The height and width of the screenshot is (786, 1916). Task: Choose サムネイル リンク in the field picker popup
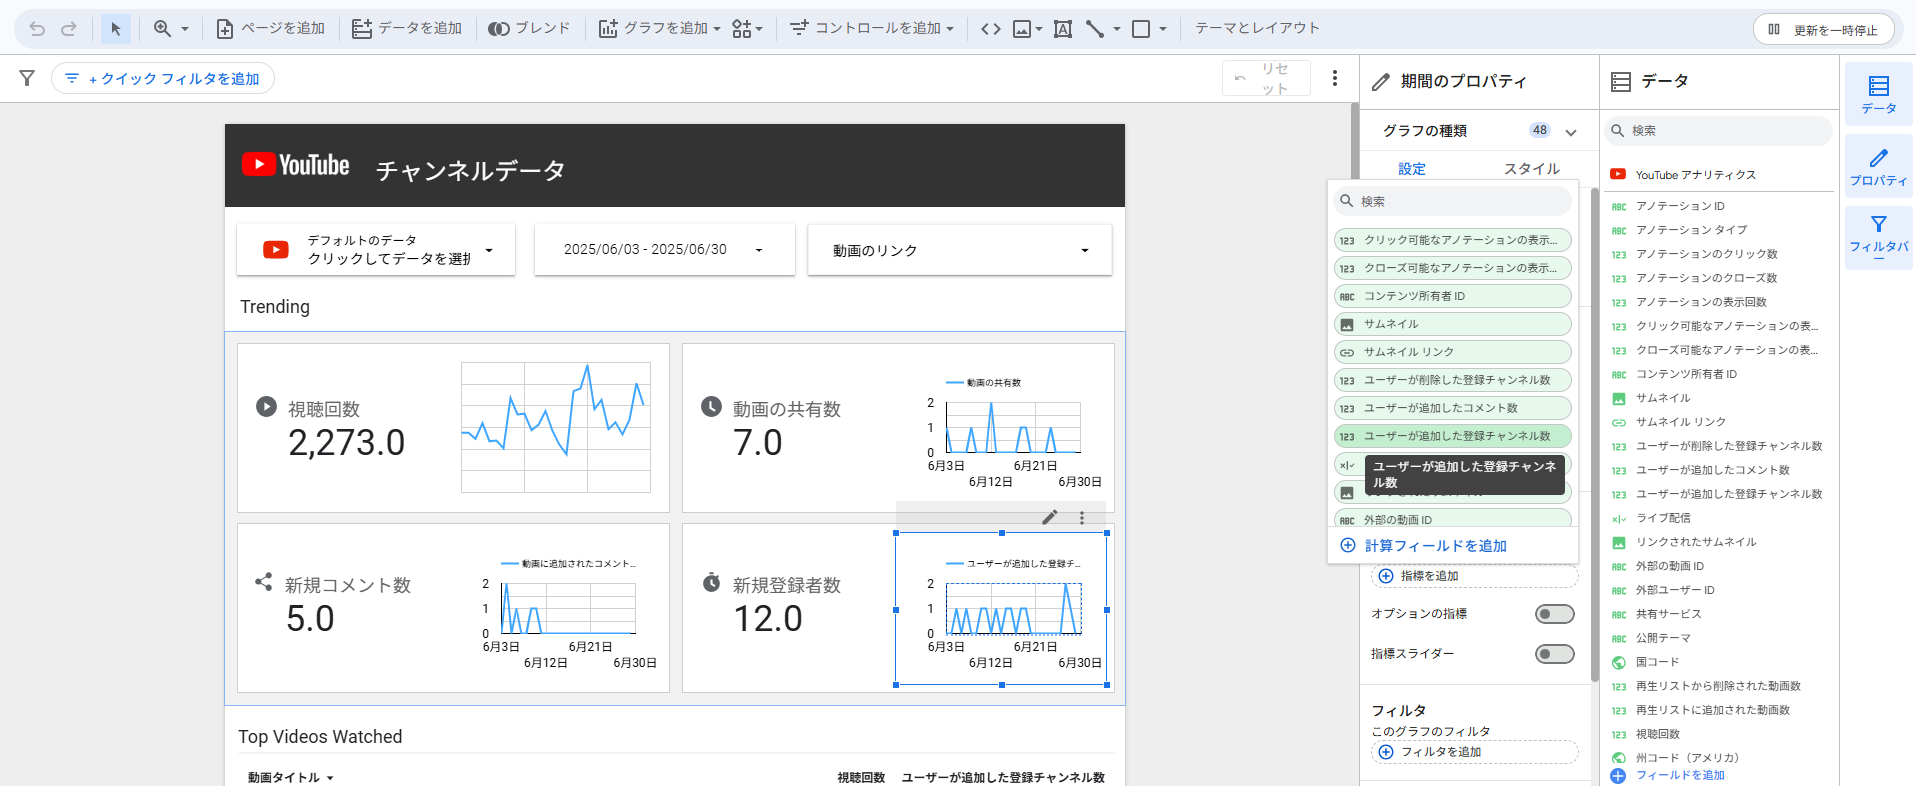[1453, 352]
